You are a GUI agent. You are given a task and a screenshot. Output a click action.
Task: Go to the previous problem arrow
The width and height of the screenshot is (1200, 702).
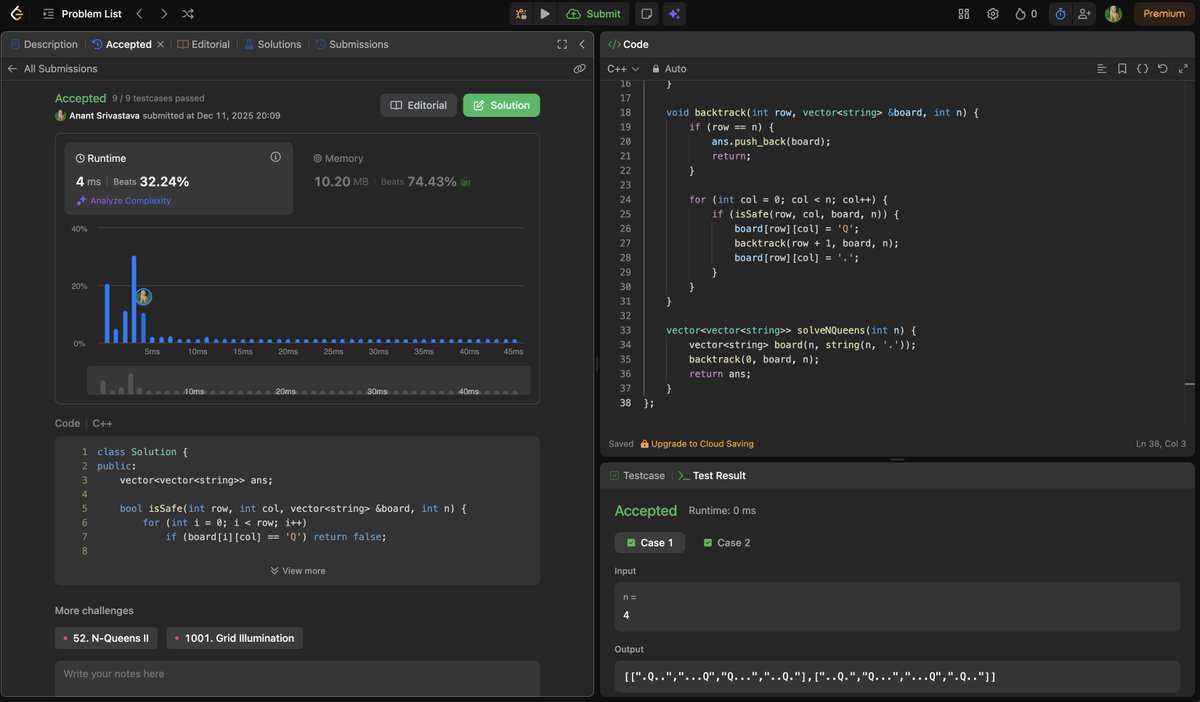pos(139,14)
